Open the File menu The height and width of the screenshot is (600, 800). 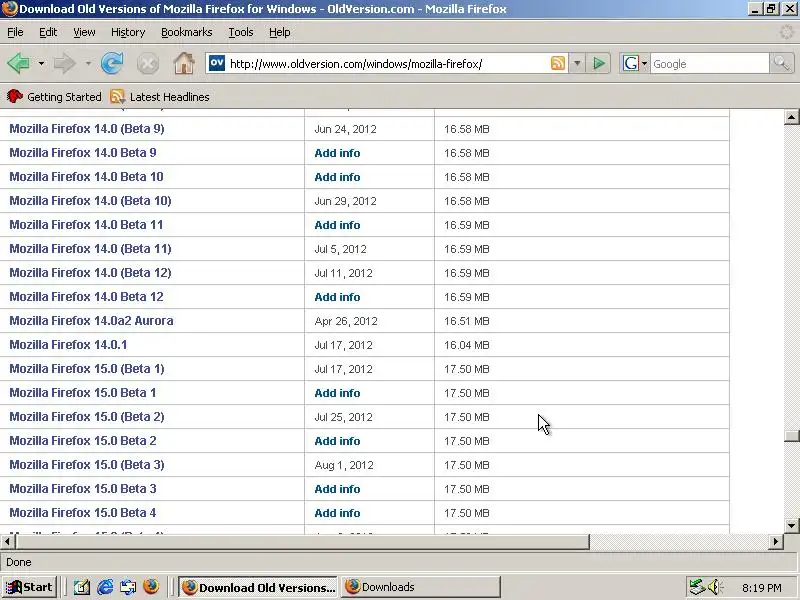coord(15,32)
